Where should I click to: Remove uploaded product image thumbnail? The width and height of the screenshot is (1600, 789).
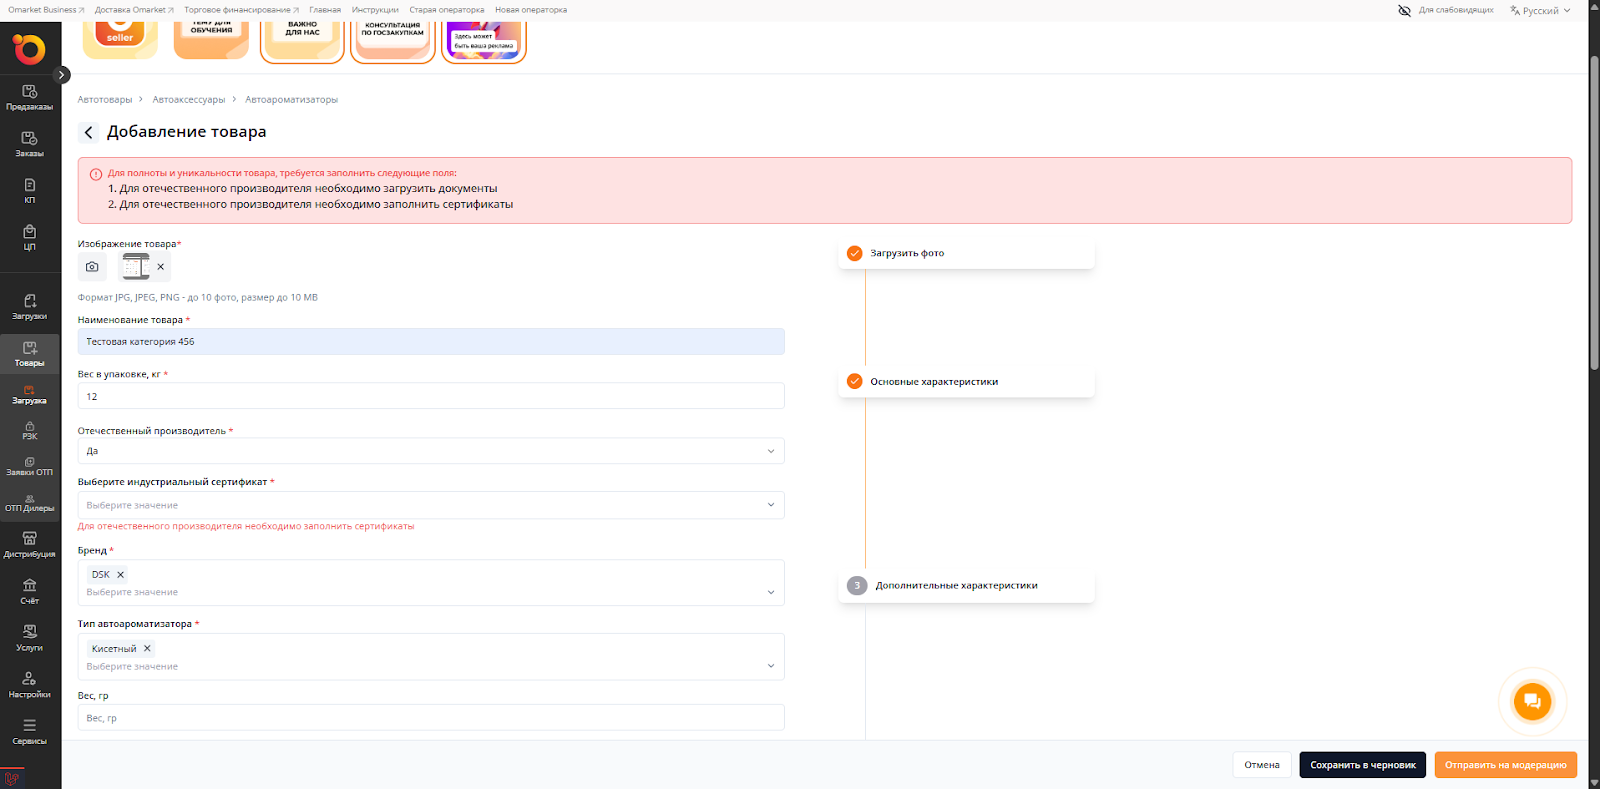[160, 267]
